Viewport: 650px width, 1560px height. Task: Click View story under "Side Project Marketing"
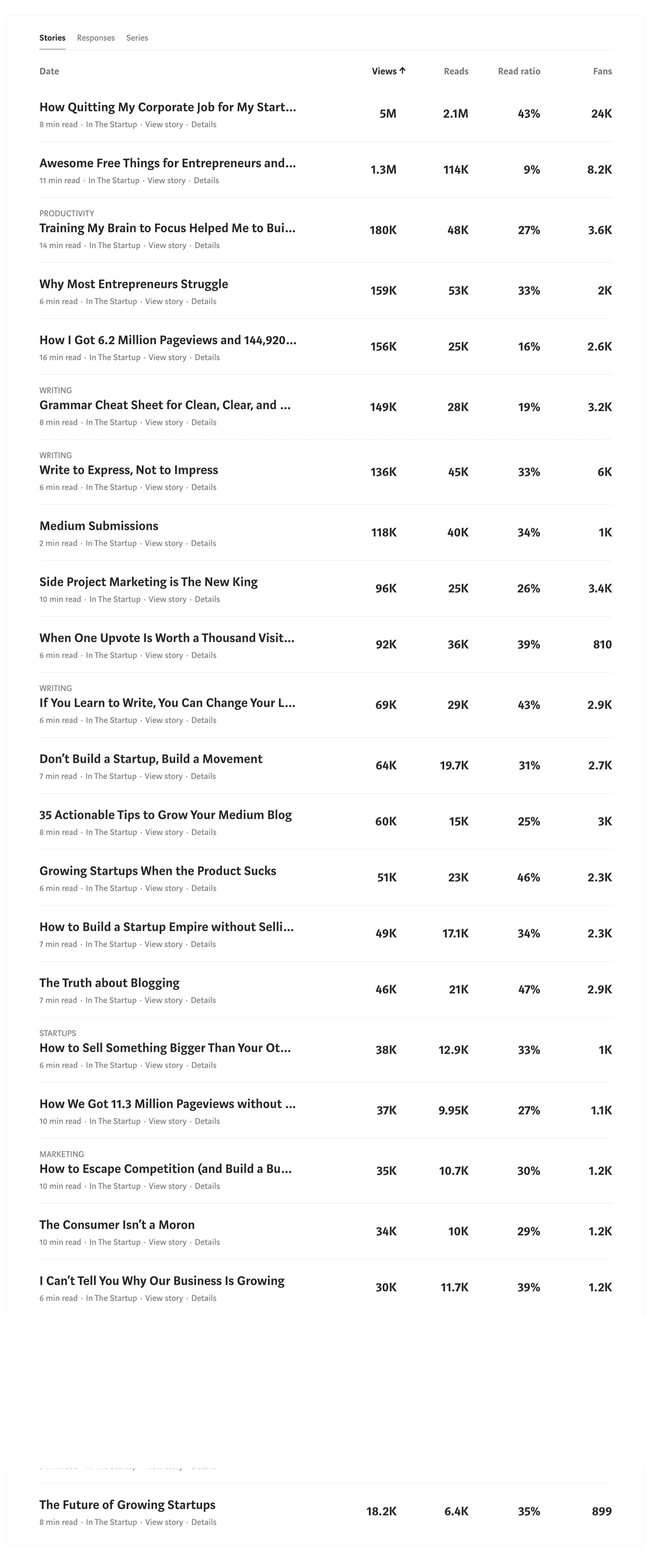pos(167,599)
